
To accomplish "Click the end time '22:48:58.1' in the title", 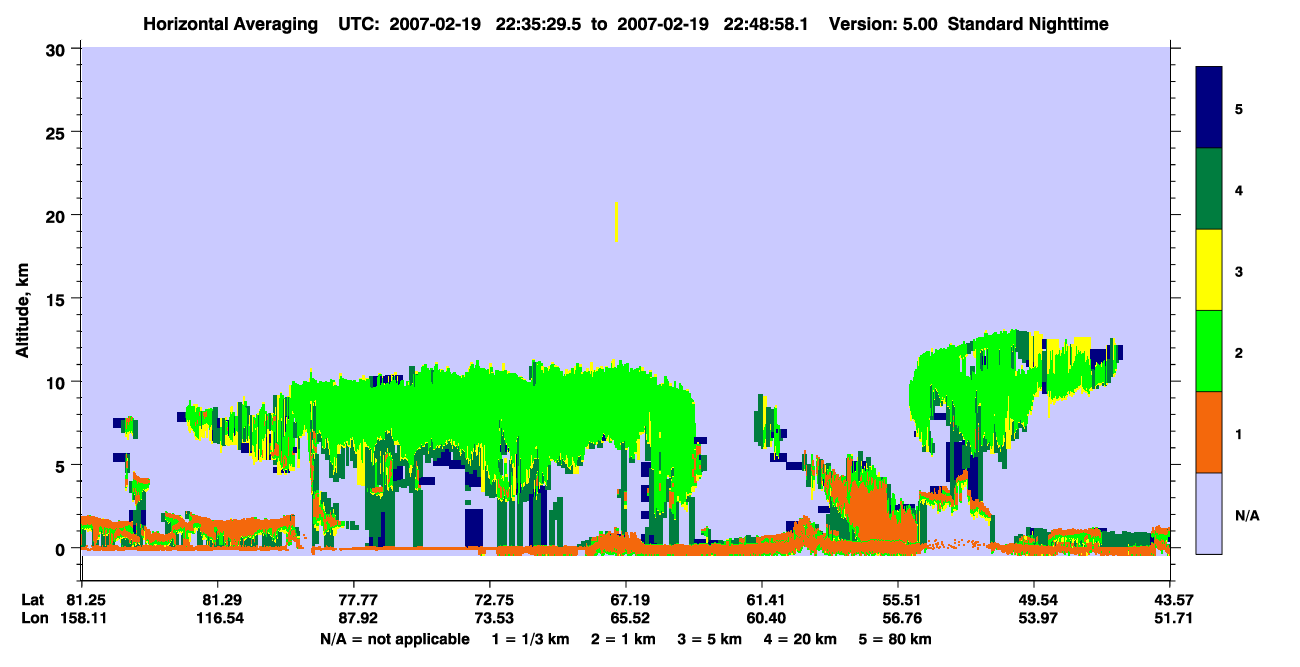I will [766, 23].
